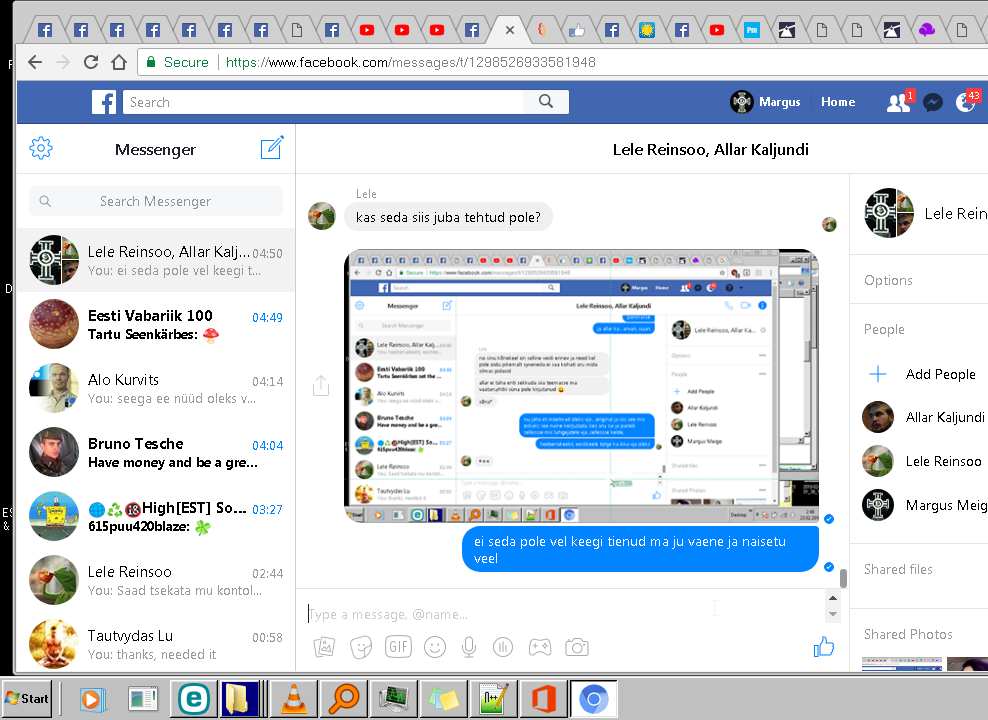Screen dimensions: 988x720
Task: Open GIF picker icon
Action: [x=398, y=647]
